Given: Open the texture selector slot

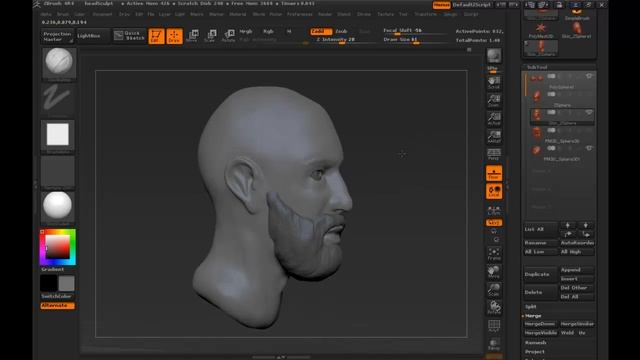Looking at the screenshot, I should tap(58, 172).
